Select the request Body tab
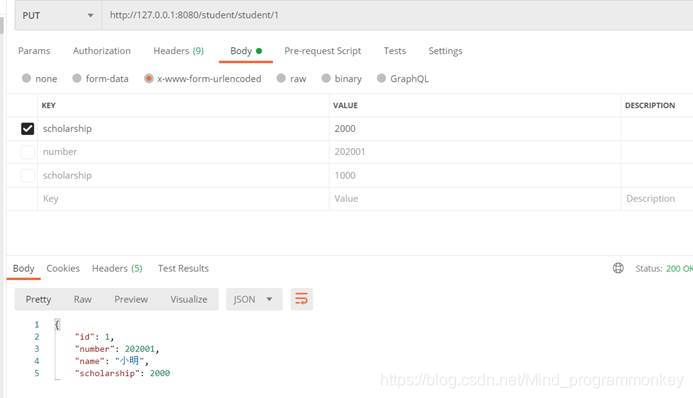The width and height of the screenshot is (693, 398). click(x=246, y=51)
